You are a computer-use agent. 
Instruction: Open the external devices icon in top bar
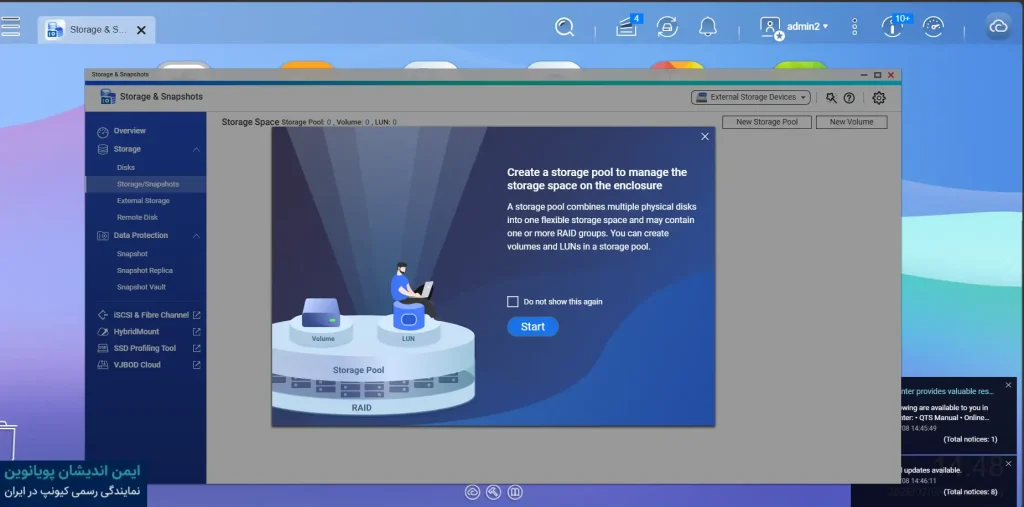pos(667,27)
